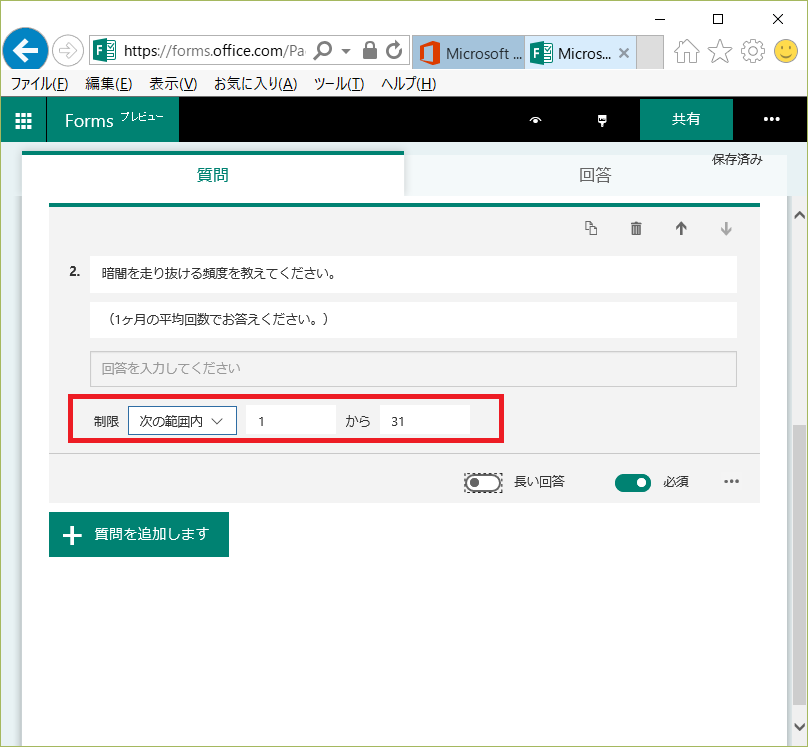Image resolution: width=808 pixels, height=747 pixels.
Task: Click the 共有 share button
Action: point(686,120)
